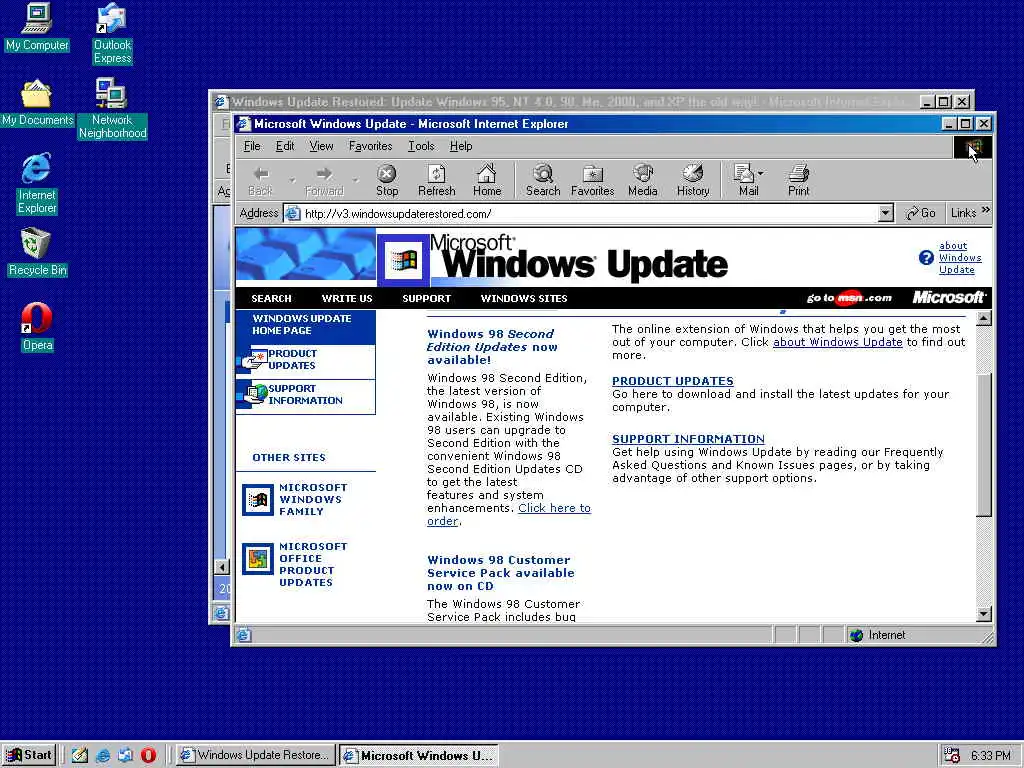Screen dimensions: 1024x768
Task: Click the Microsoft Windows Family icon
Action: (x=258, y=500)
